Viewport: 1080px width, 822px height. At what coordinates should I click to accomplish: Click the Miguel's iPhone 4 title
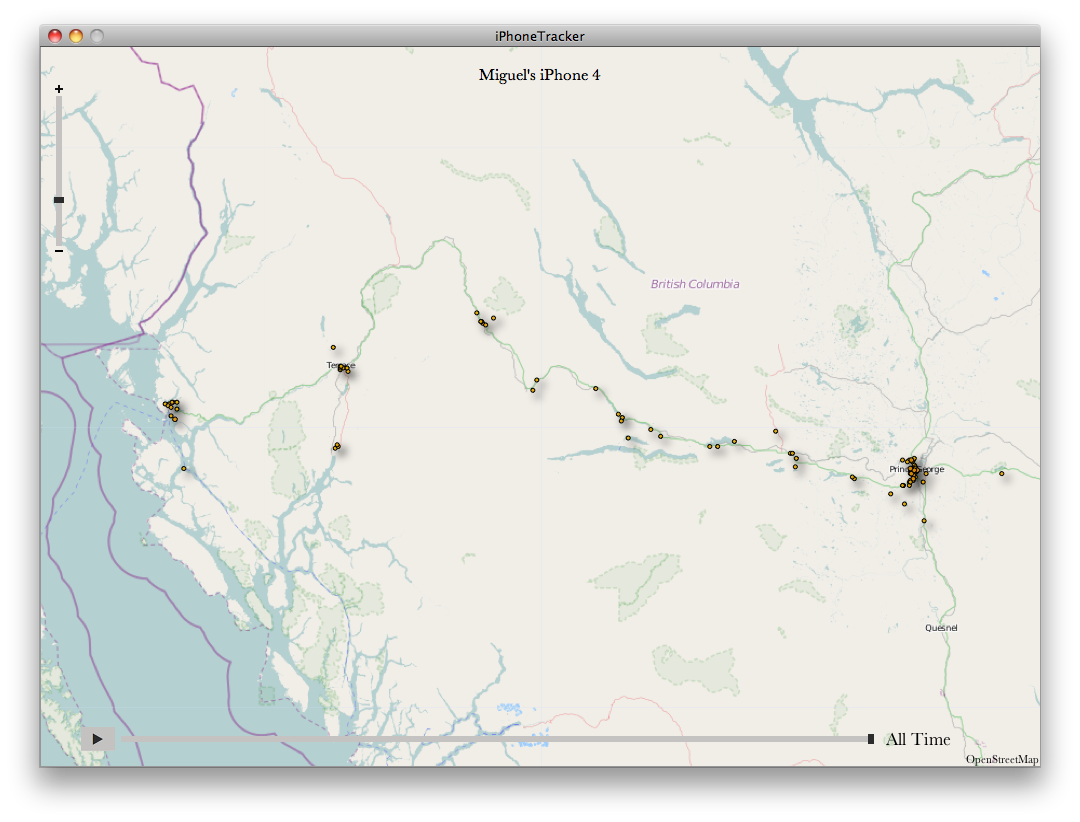pos(539,75)
